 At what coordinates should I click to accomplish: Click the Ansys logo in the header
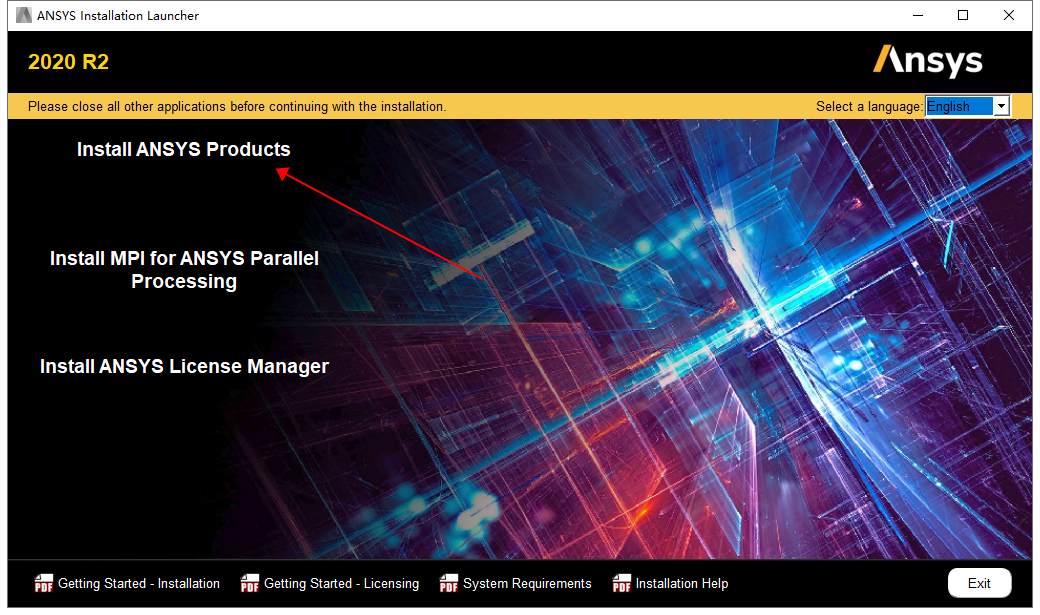tap(927, 61)
